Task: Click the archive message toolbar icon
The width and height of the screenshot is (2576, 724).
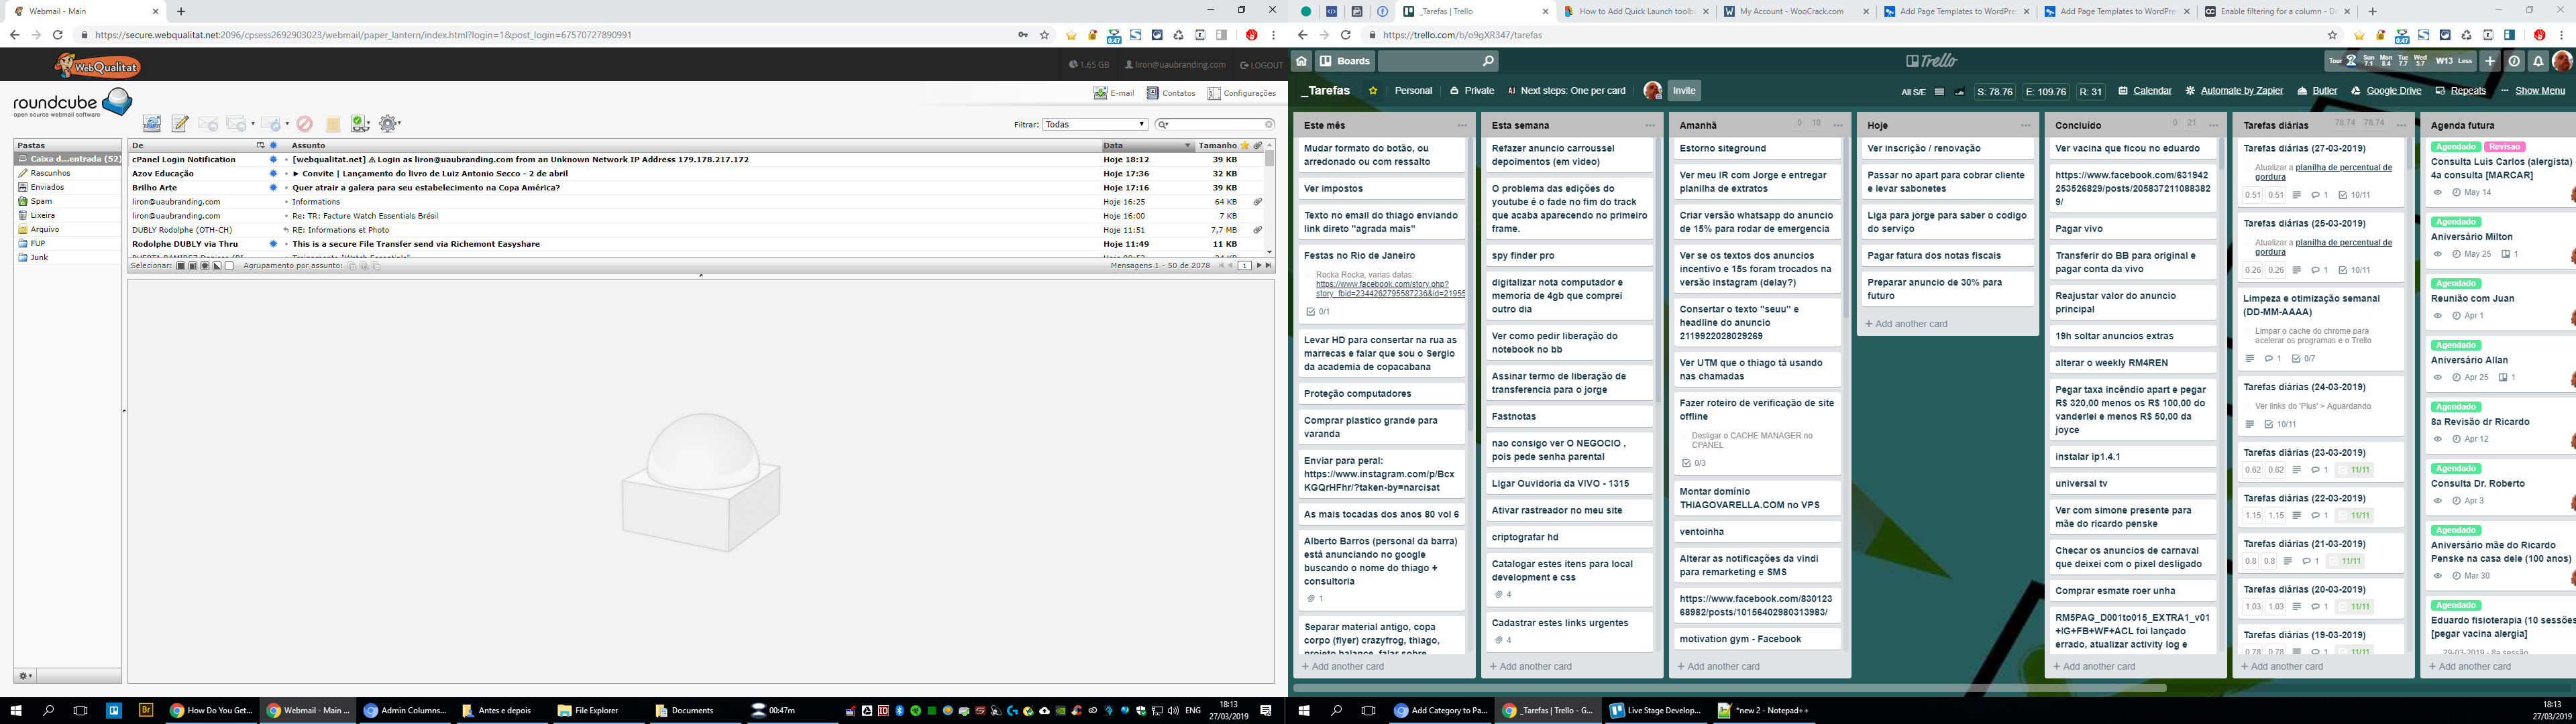Action: point(333,124)
